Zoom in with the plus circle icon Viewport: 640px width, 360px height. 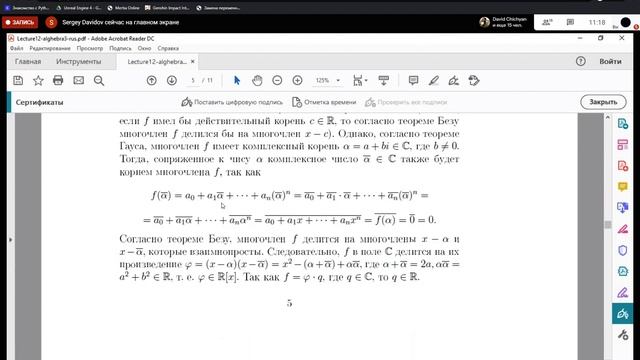tap(297, 80)
